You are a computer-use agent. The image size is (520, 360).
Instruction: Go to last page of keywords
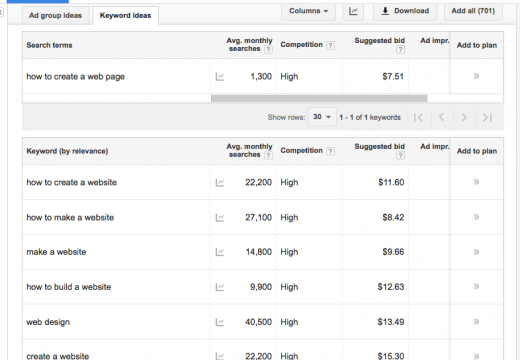click(x=487, y=117)
